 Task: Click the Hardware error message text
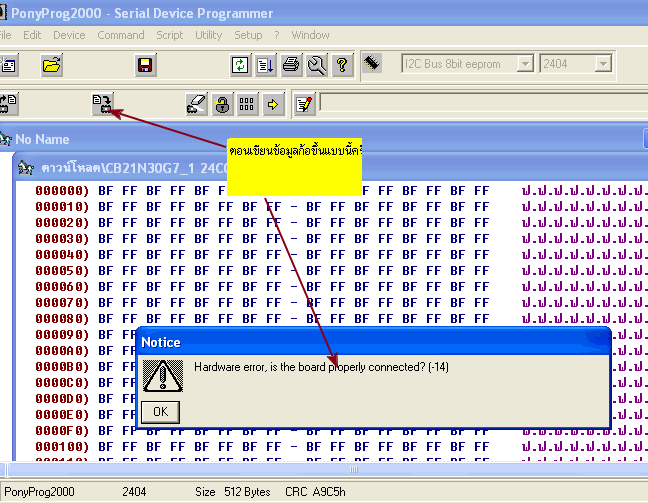click(x=321, y=367)
